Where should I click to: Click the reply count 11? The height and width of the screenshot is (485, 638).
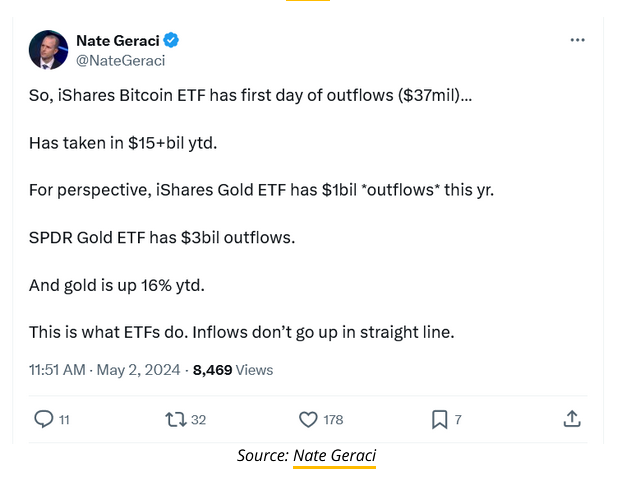click(64, 420)
